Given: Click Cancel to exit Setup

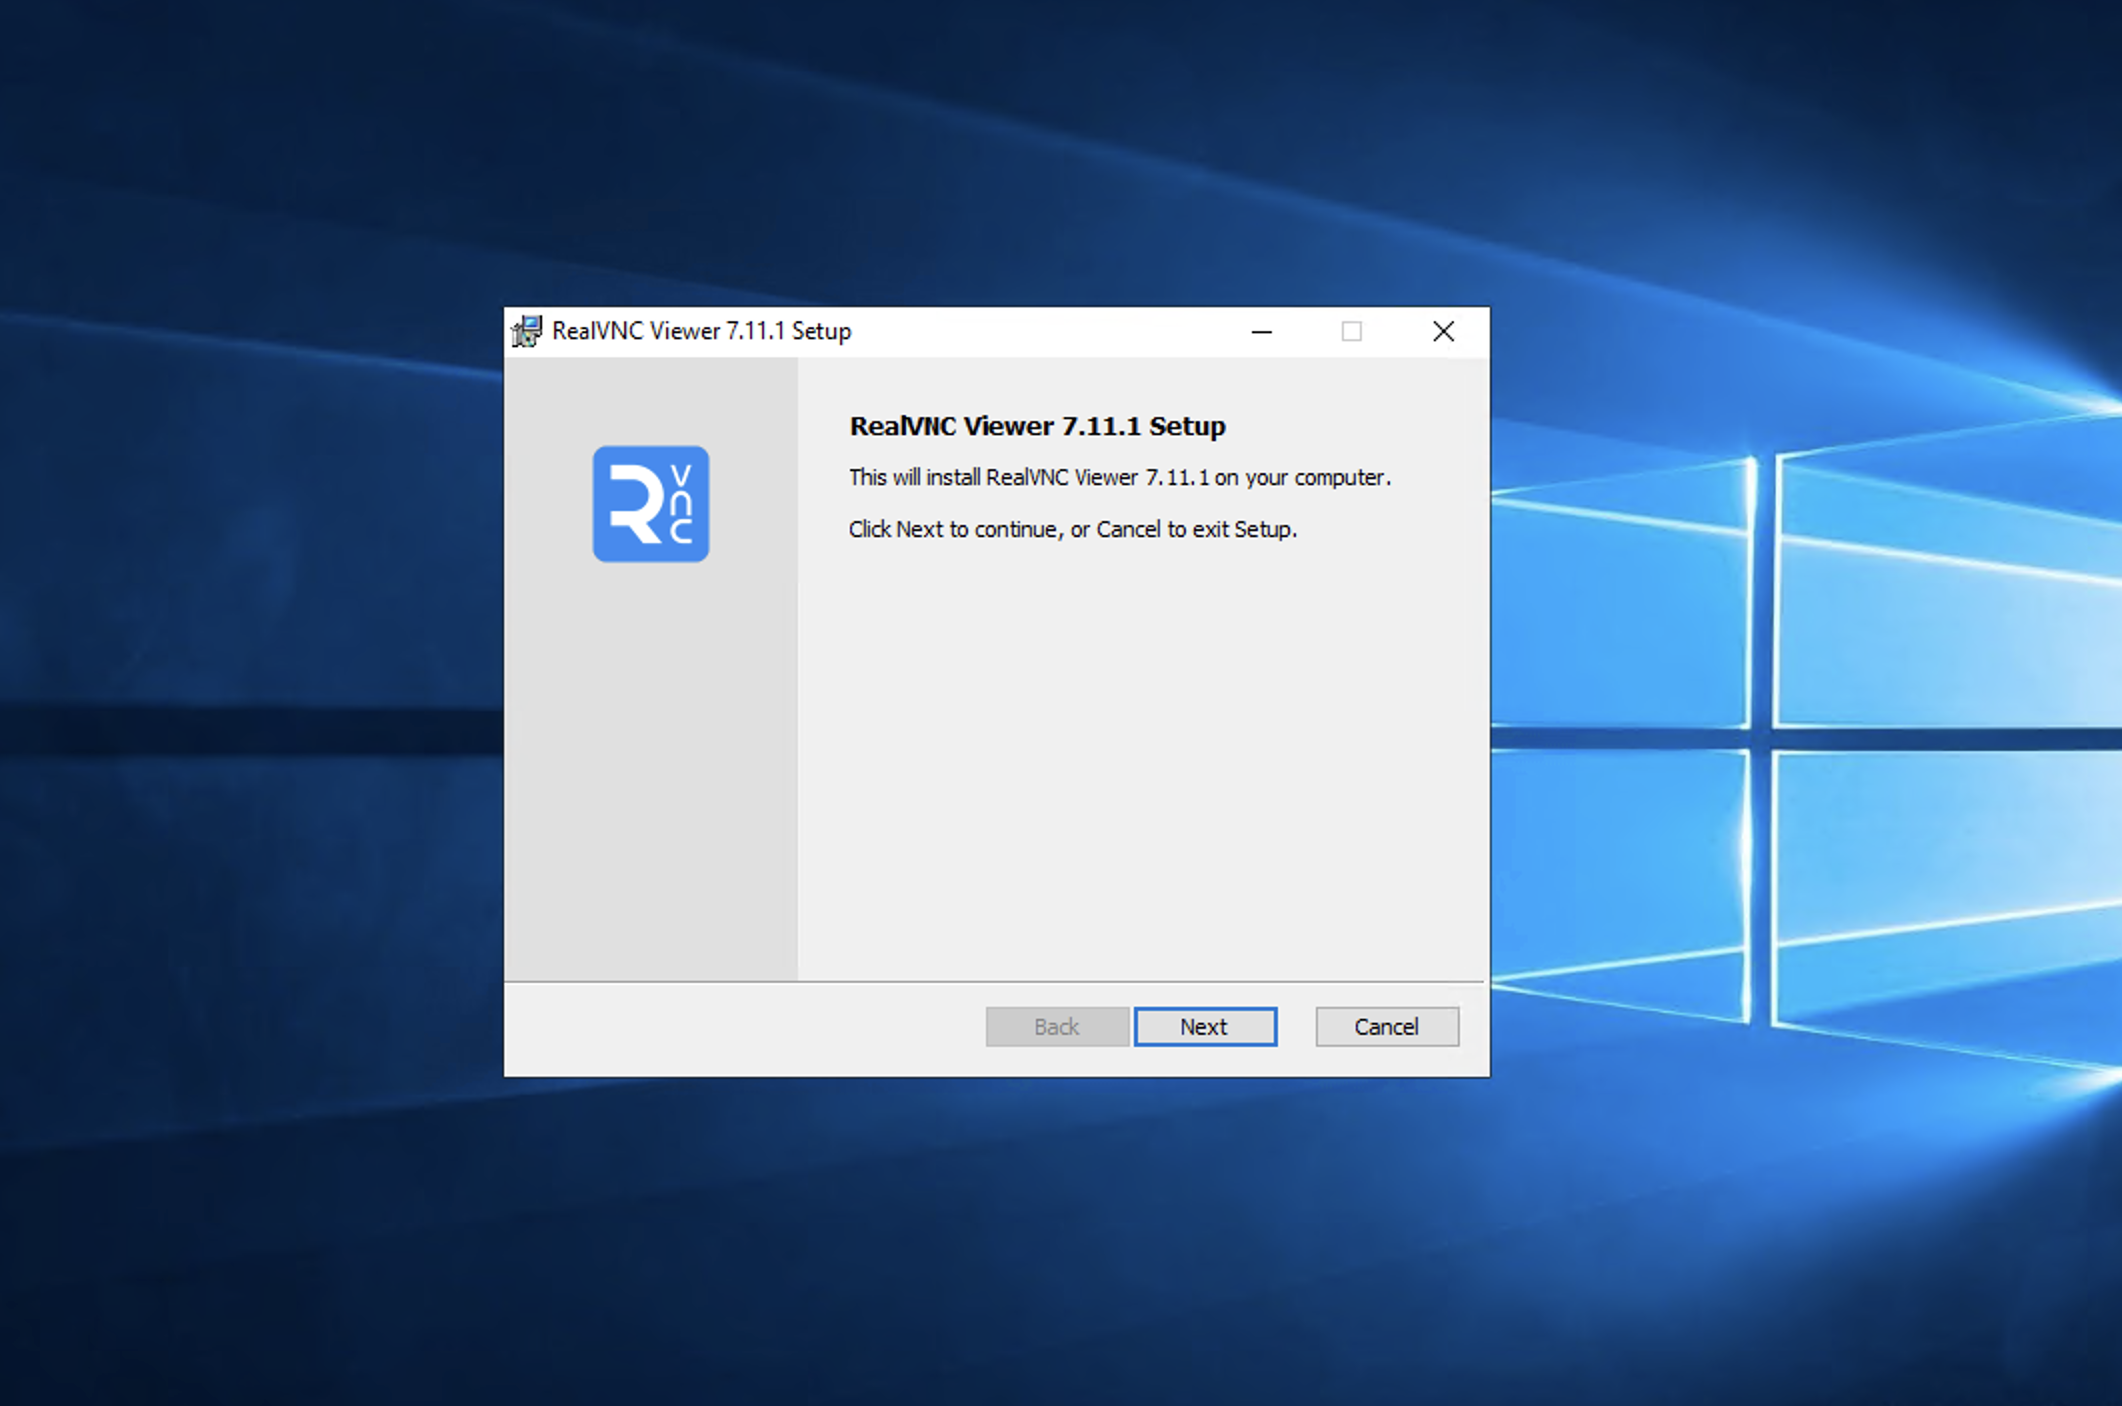Looking at the screenshot, I should click(1386, 1026).
